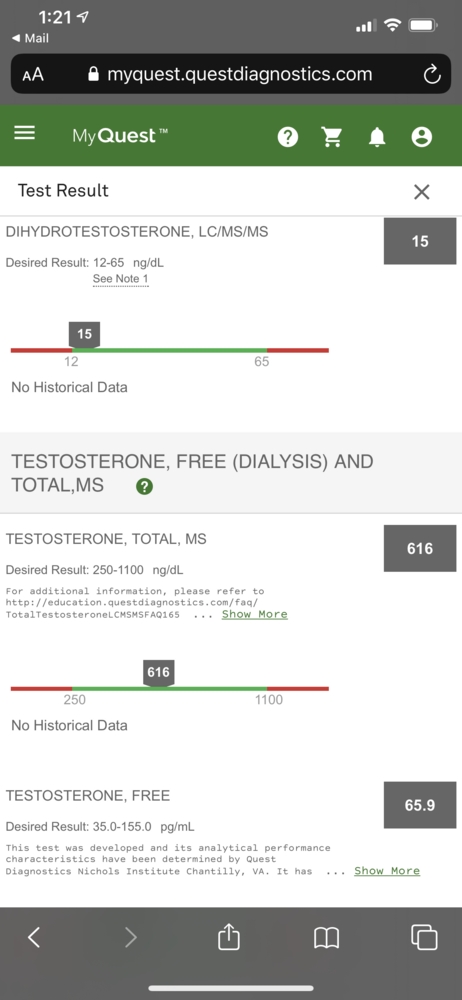Tap the AA reader text size control
Viewport: 462px width, 1000px height.
click(x=33, y=75)
